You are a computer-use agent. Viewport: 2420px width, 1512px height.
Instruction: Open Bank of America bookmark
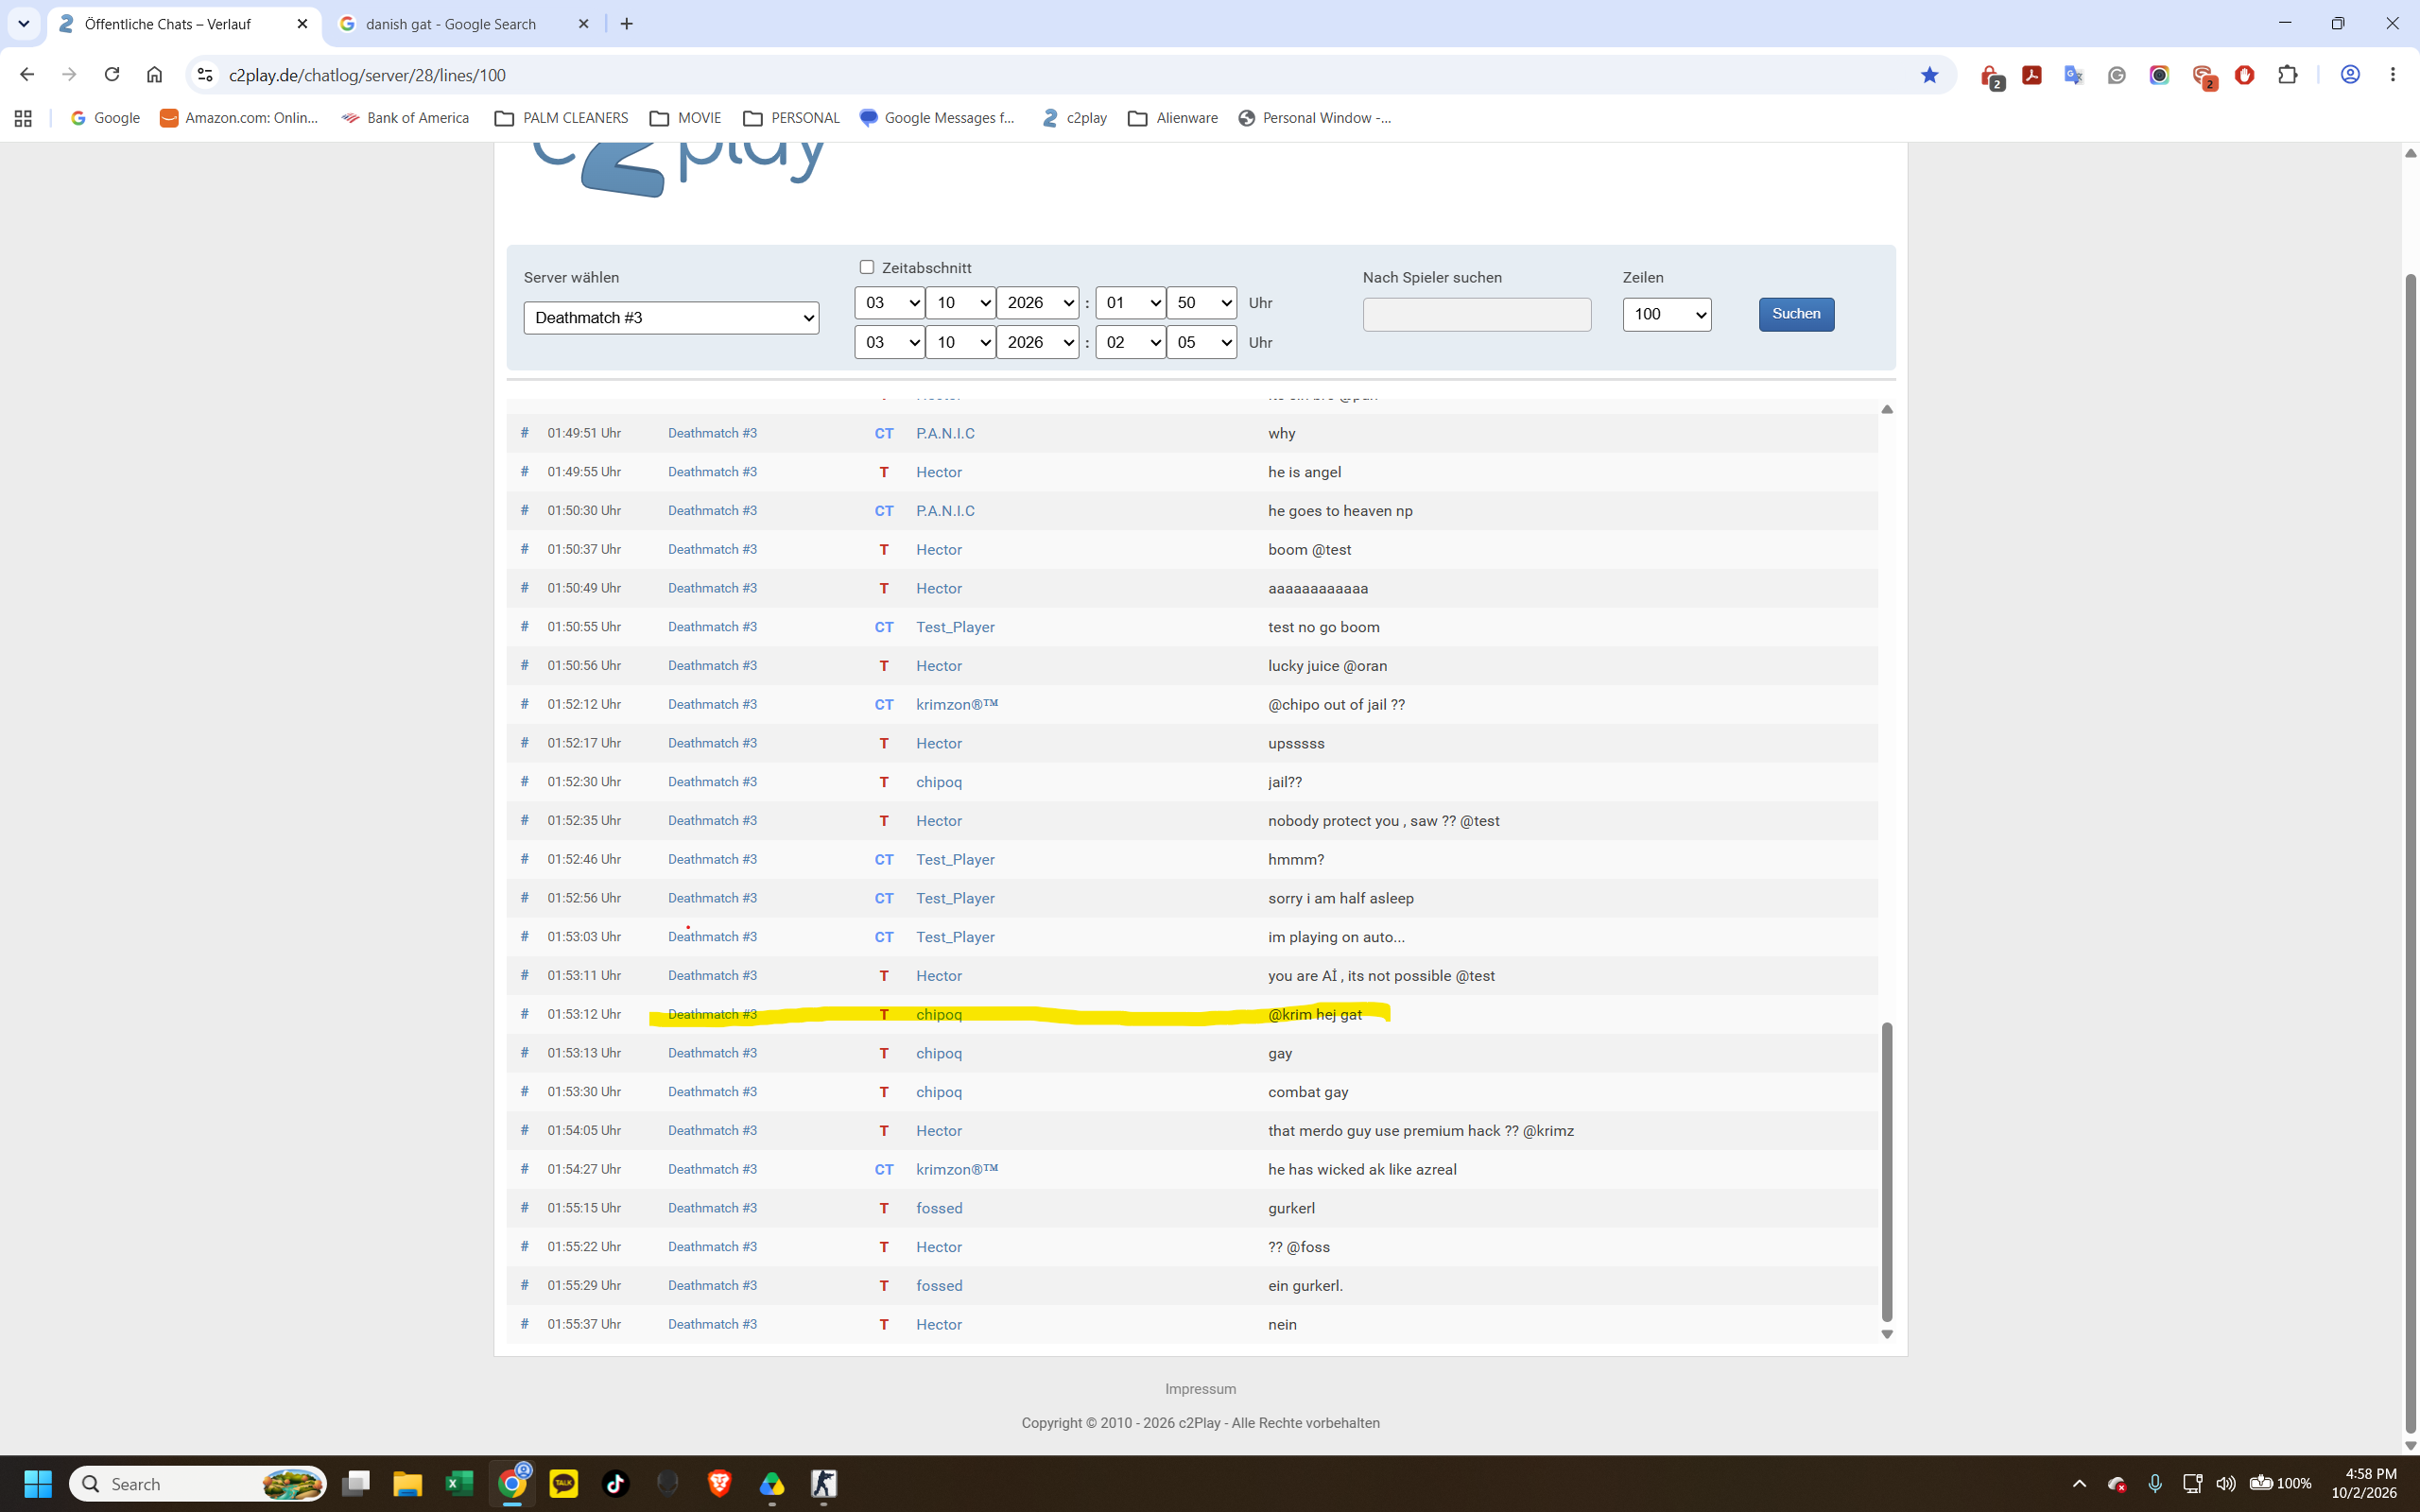point(405,118)
